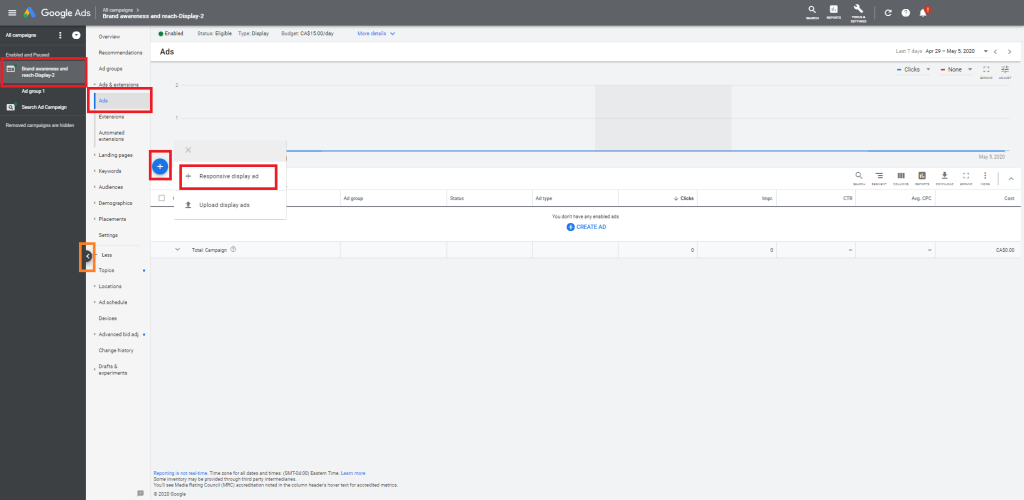Open Automated extensions page
1024x500 pixels.
tap(112, 136)
